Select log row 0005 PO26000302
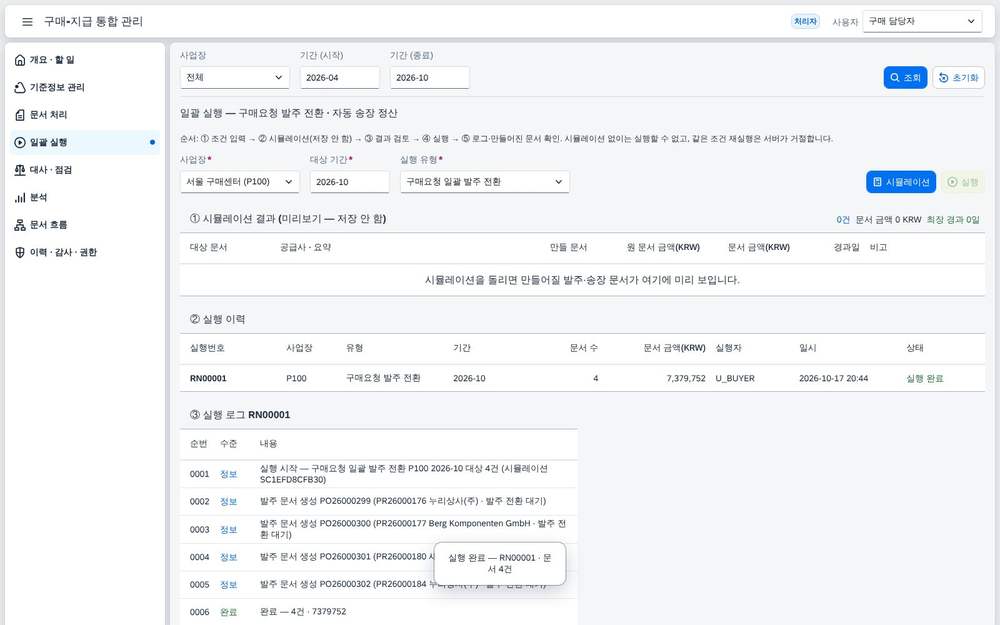The width and height of the screenshot is (1000, 625). pyautogui.click(x=379, y=584)
